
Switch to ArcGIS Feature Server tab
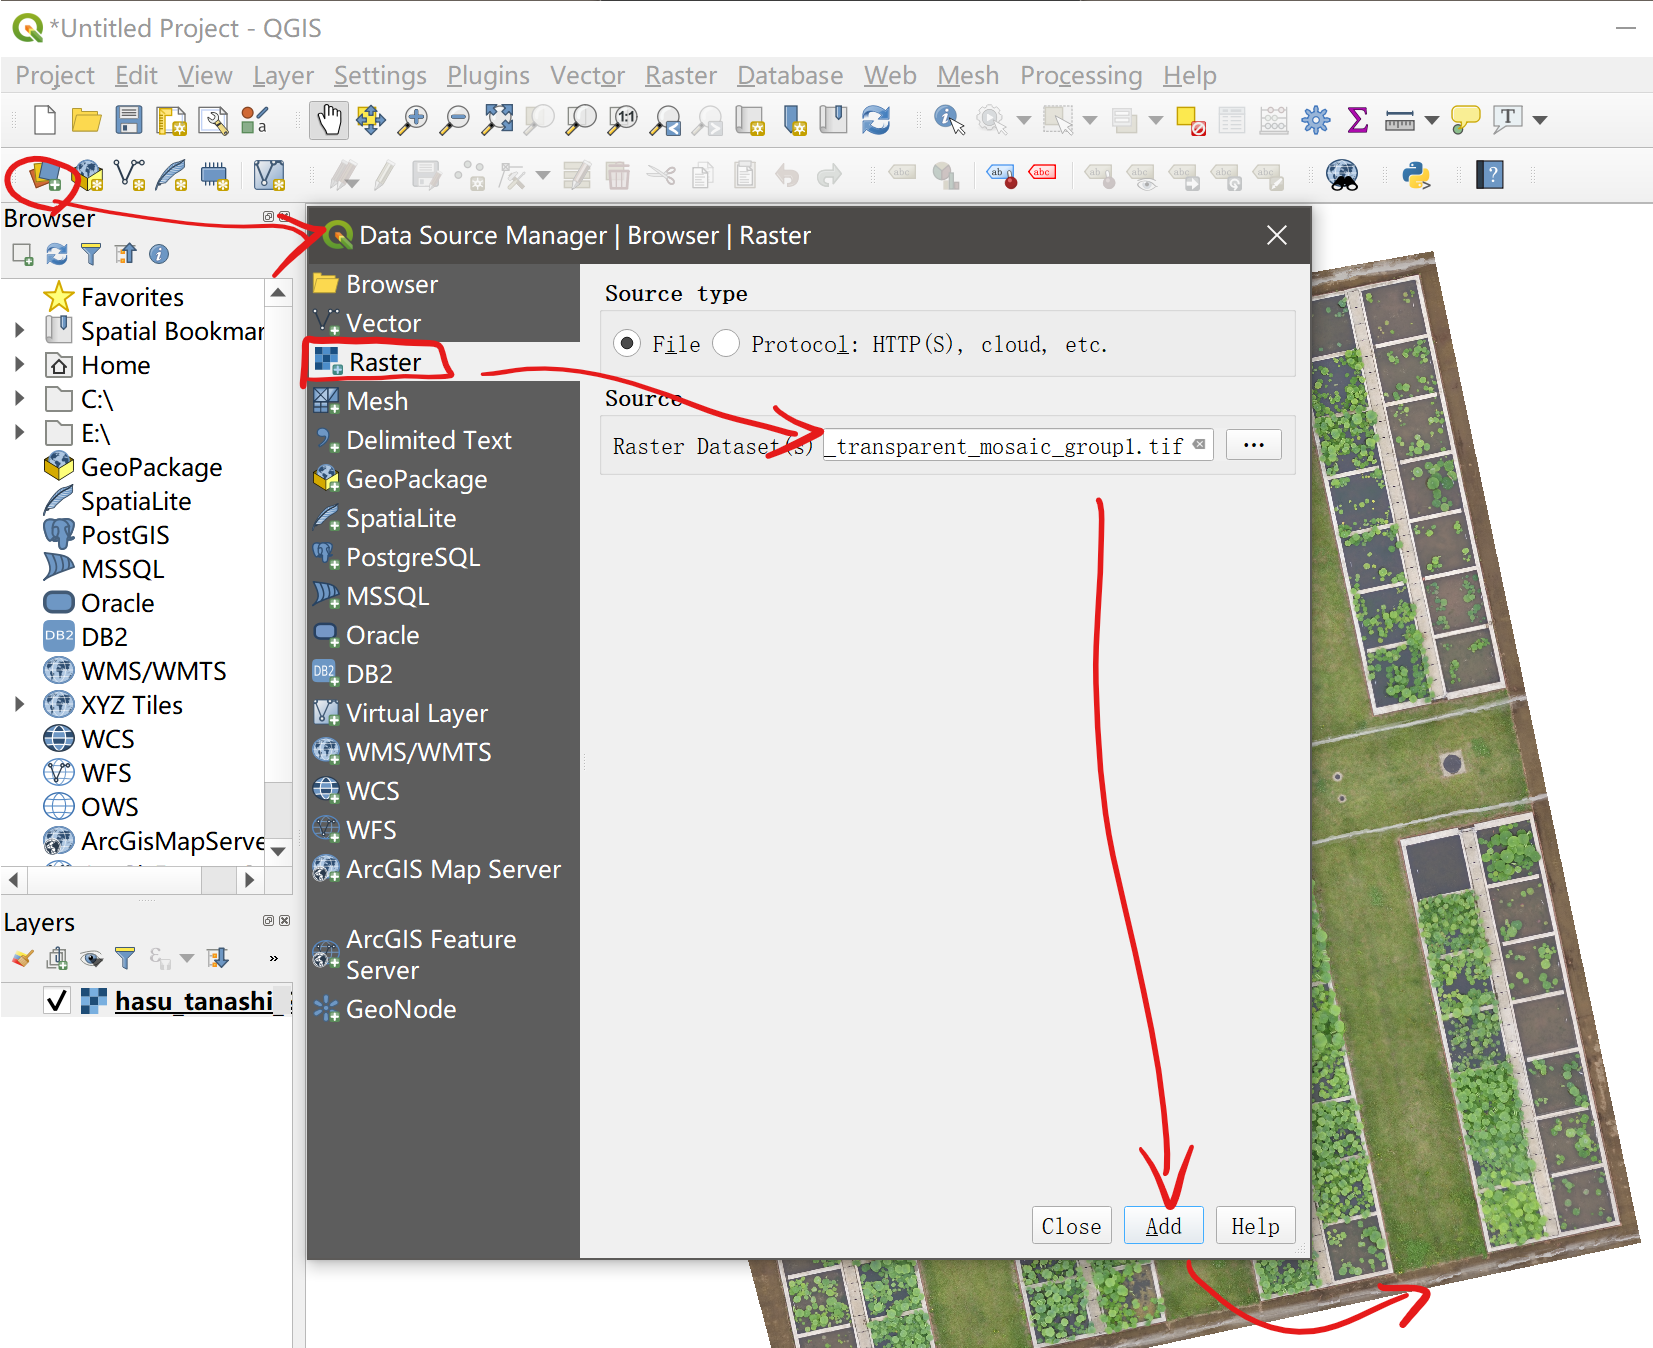click(x=443, y=954)
